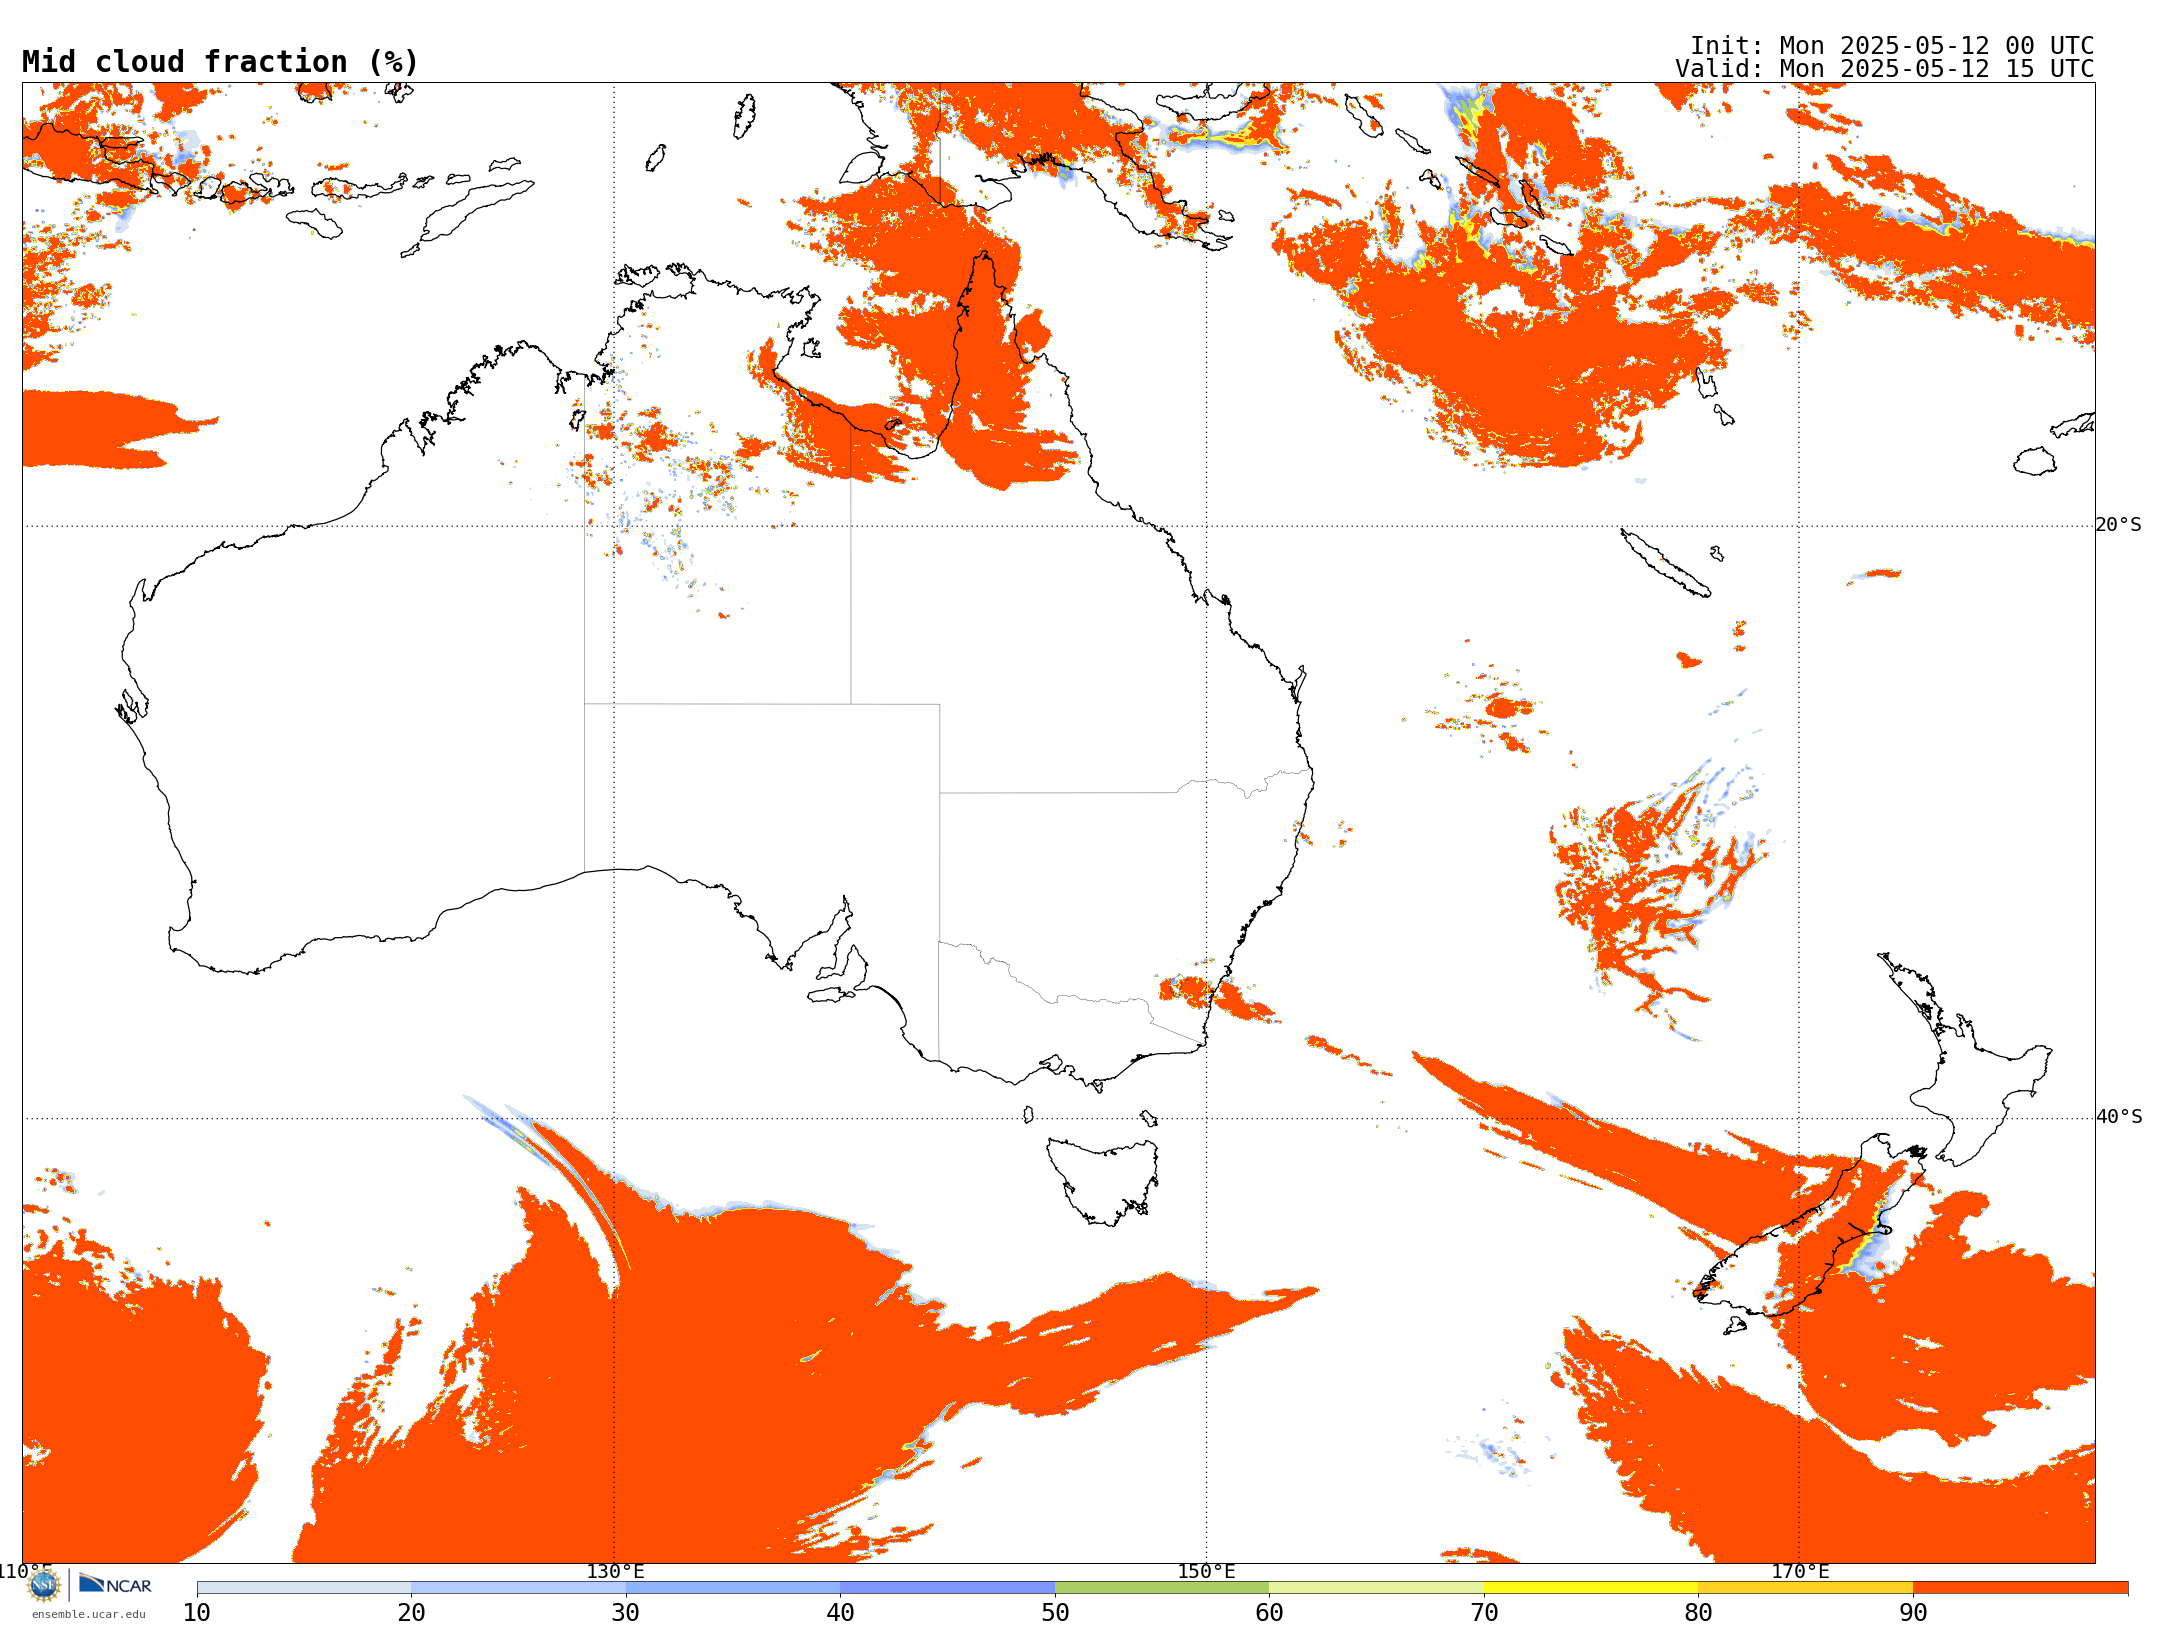The width and height of the screenshot is (2160, 1626).
Task: Click the amber 80-90 colorbar segment
Action: 1805,1587
